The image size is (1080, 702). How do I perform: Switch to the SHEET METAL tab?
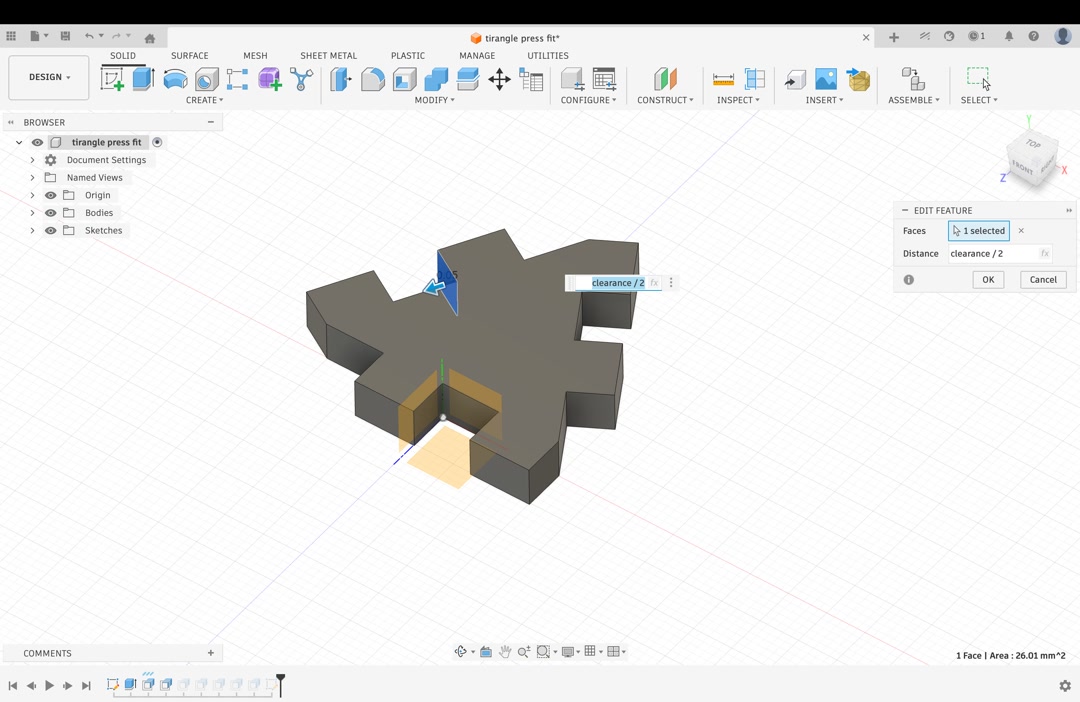click(x=329, y=55)
